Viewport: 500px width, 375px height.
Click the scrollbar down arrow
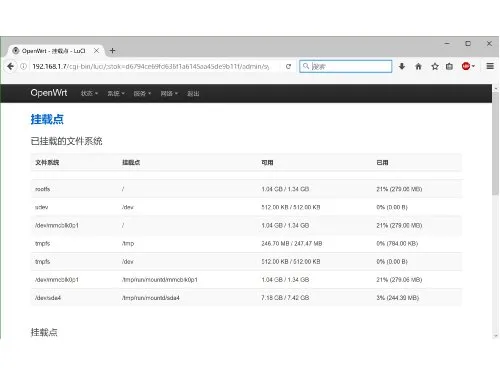[x=495, y=336]
